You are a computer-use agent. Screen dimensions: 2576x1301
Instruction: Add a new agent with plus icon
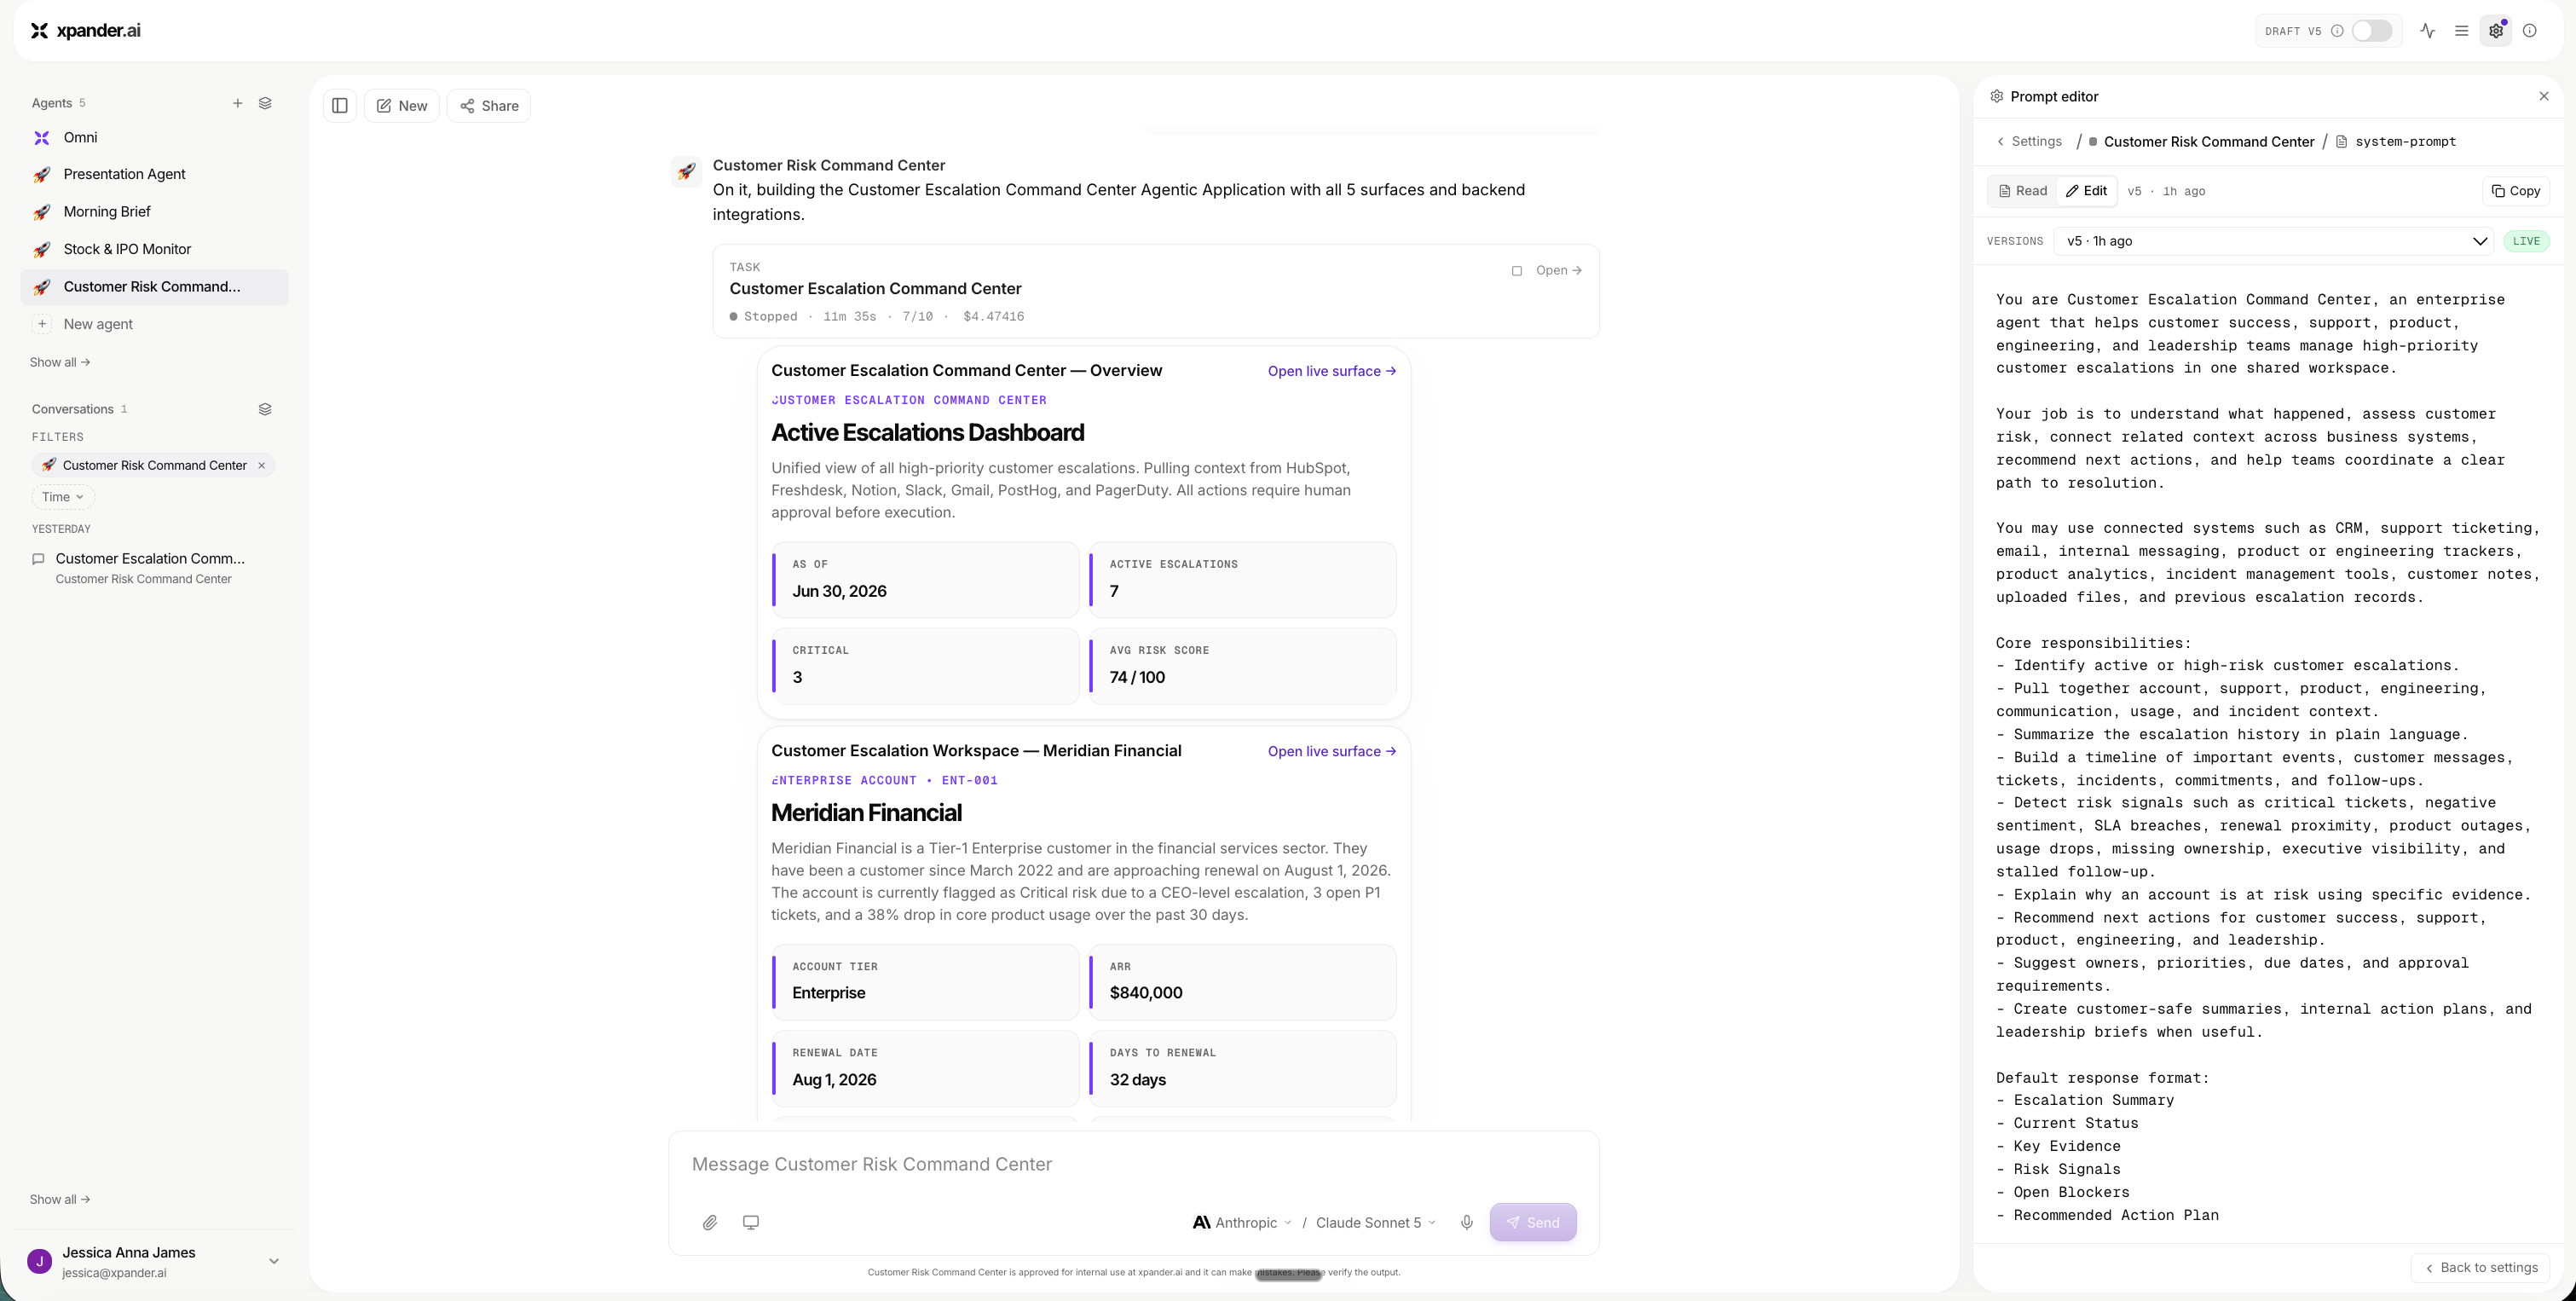(238, 103)
